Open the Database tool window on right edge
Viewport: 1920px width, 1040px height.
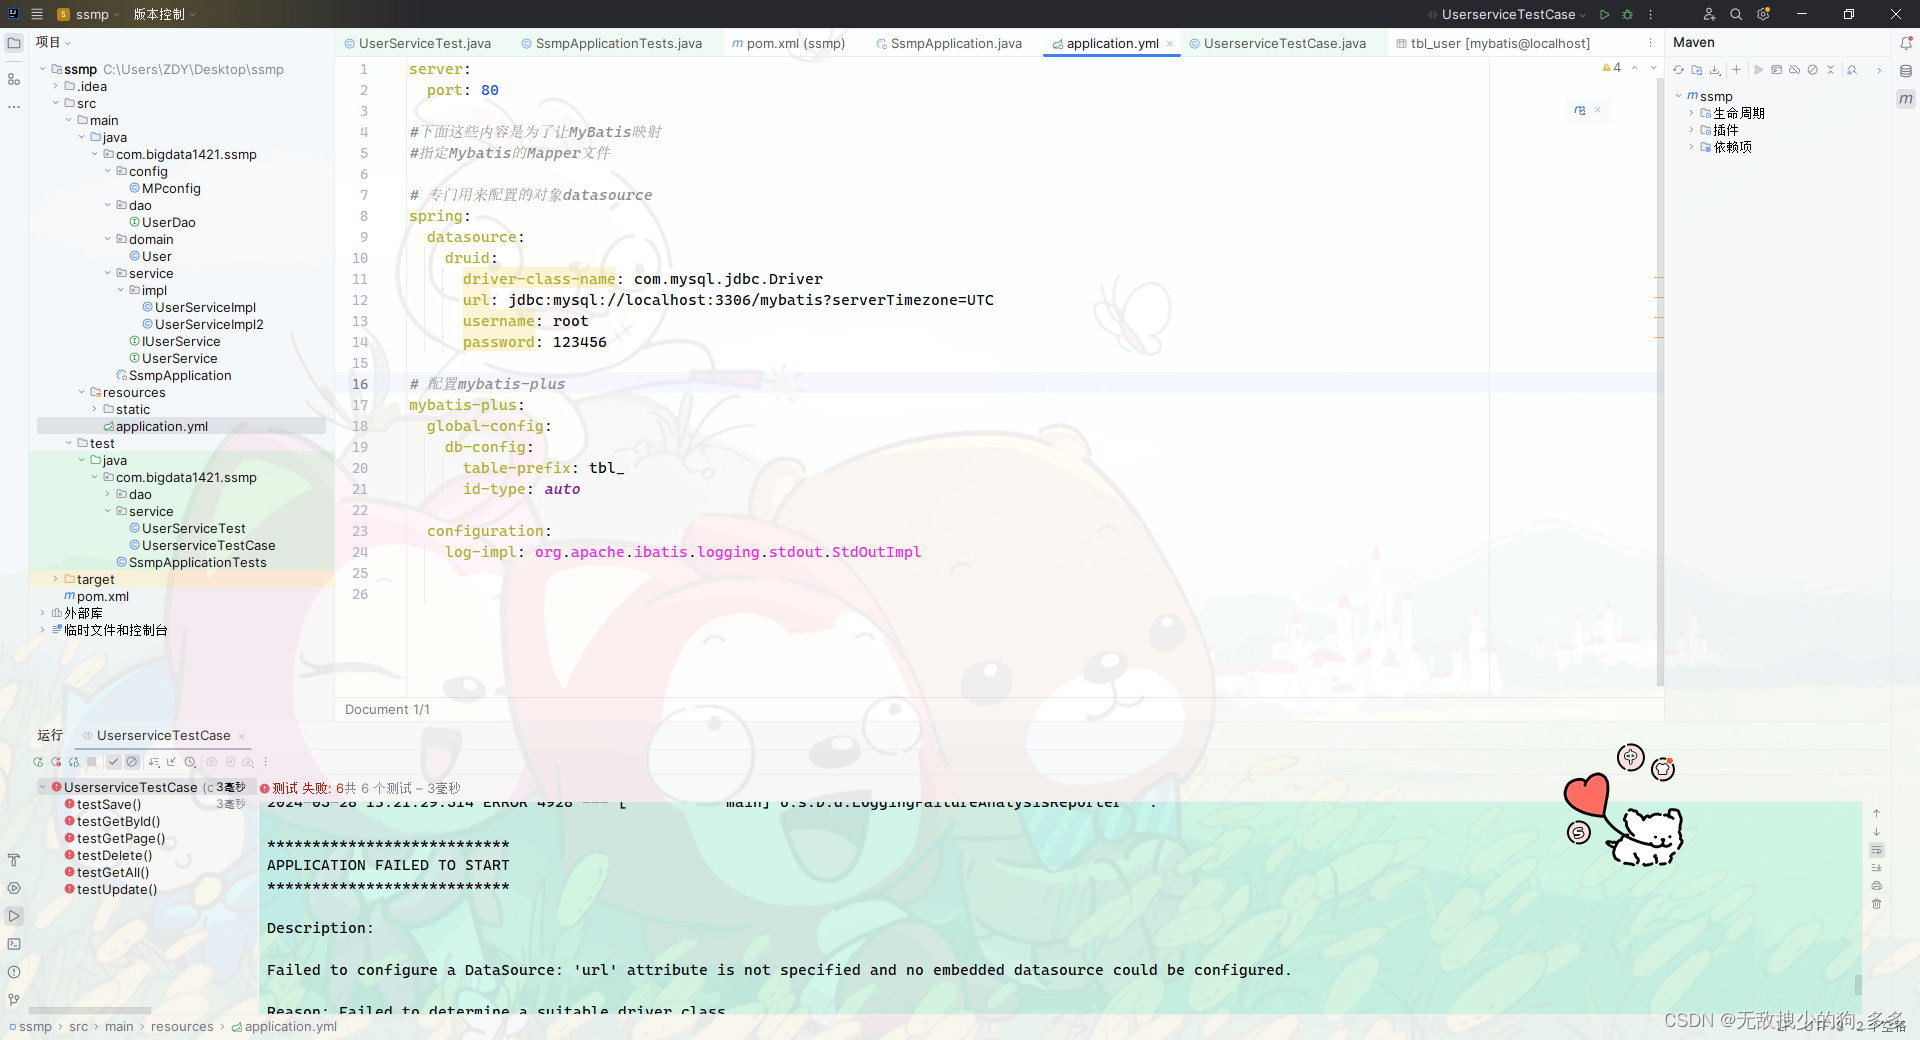pyautogui.click(x=1906, y=70)
